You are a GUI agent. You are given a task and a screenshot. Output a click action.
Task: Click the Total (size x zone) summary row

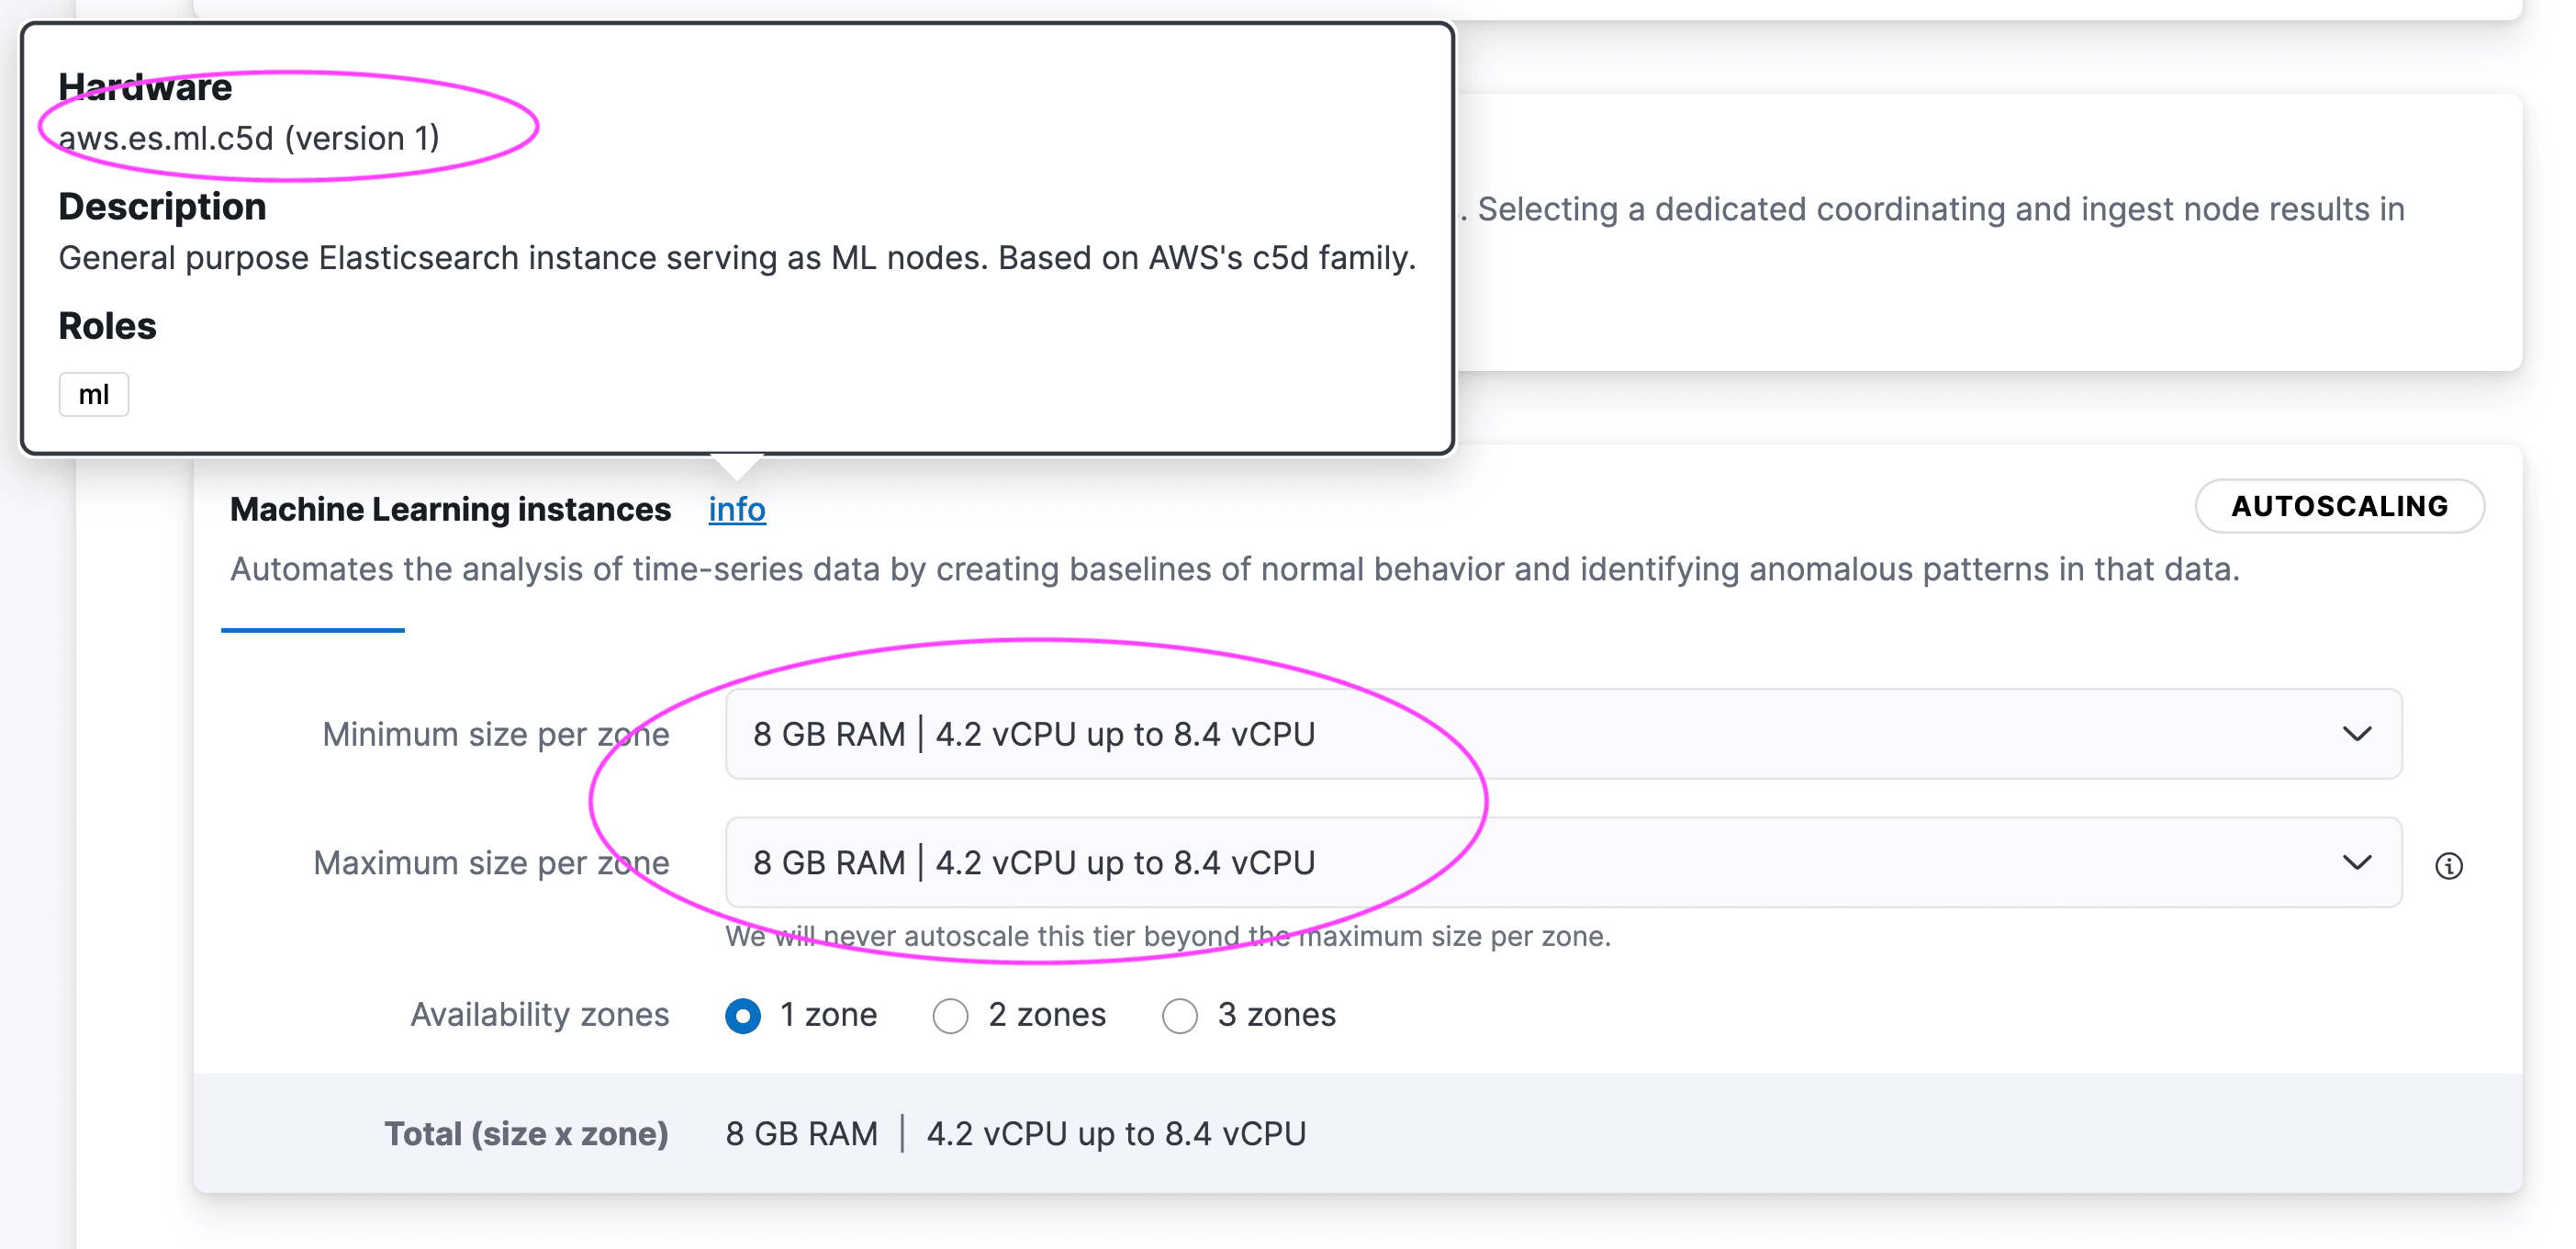click(x=527, y=1133)
